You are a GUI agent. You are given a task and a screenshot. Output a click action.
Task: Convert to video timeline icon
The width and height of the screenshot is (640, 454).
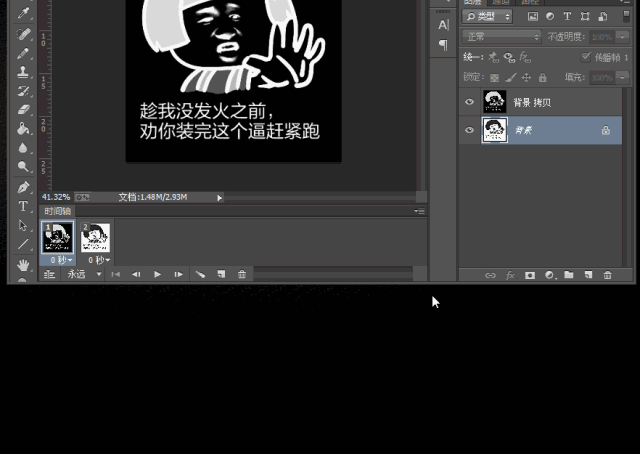(x=49, y=274)
